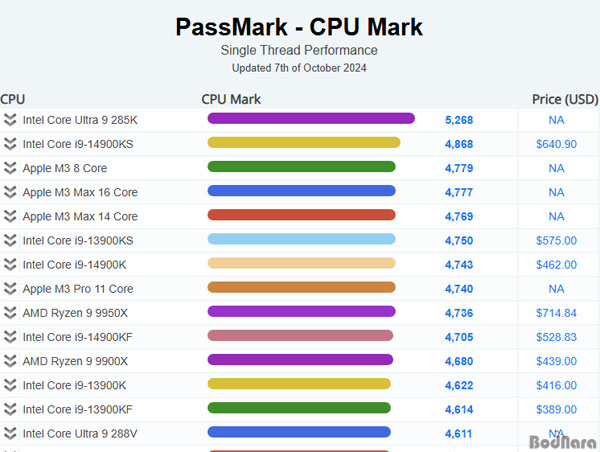Open the $528.83 price link
The width and height of the screenshot is (600, 452).
(x=556, y=337)
